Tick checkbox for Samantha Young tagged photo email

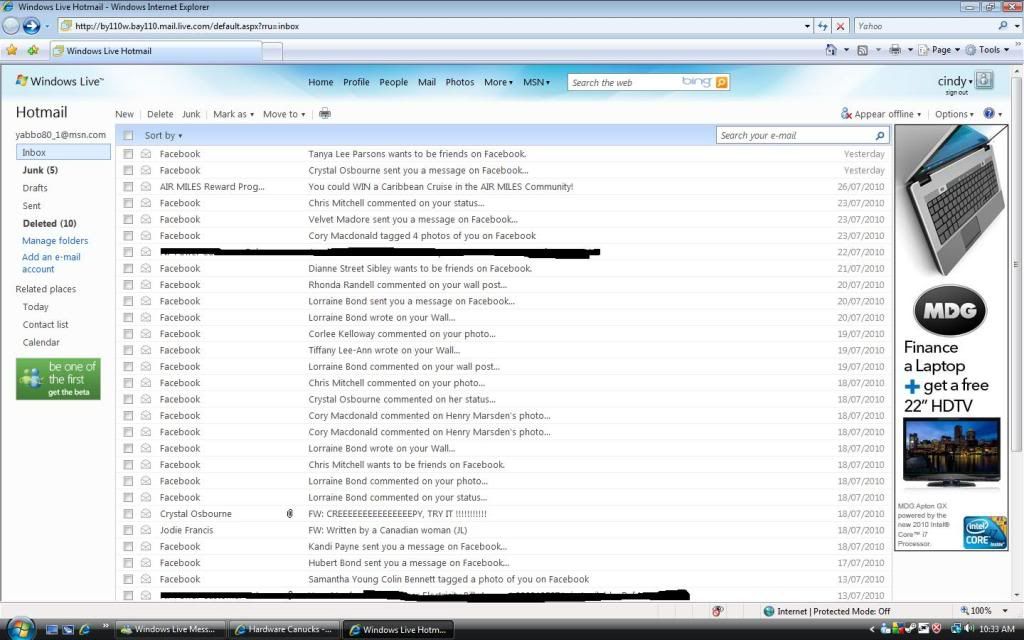click(128, 579)
